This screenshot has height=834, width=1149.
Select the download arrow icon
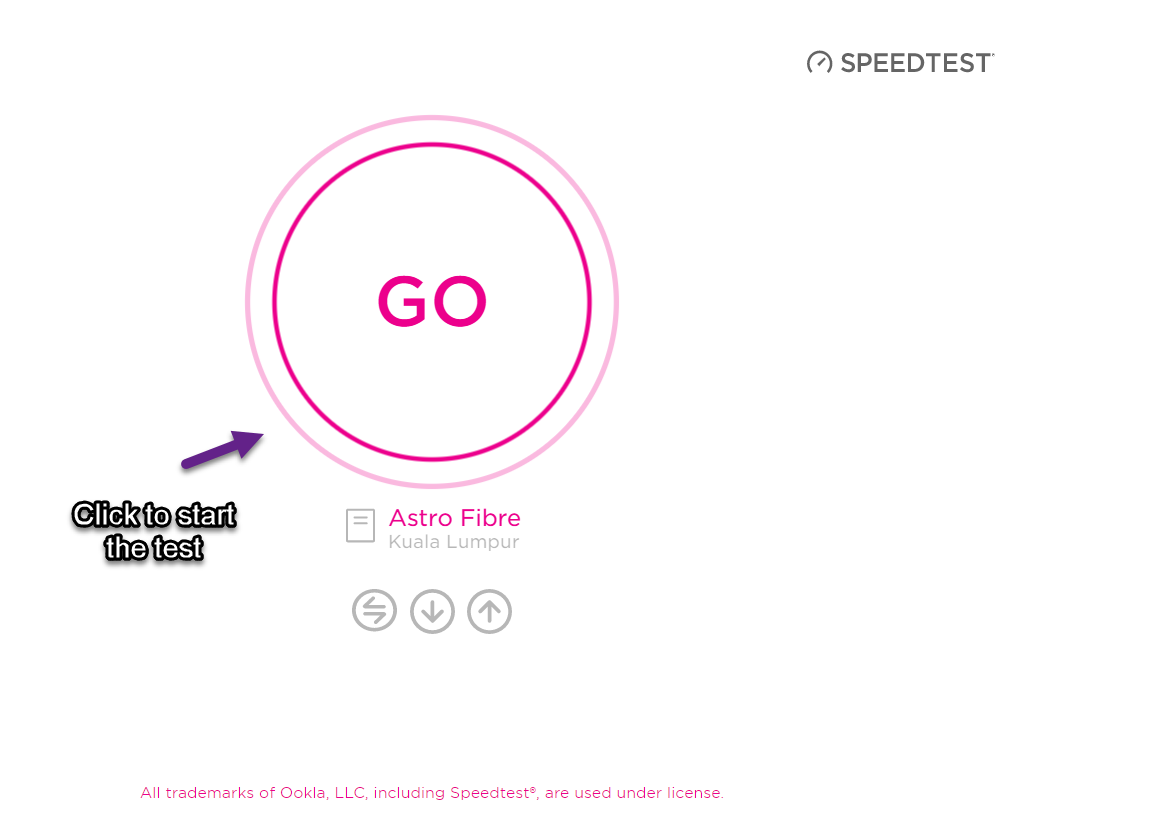(432, 610)
